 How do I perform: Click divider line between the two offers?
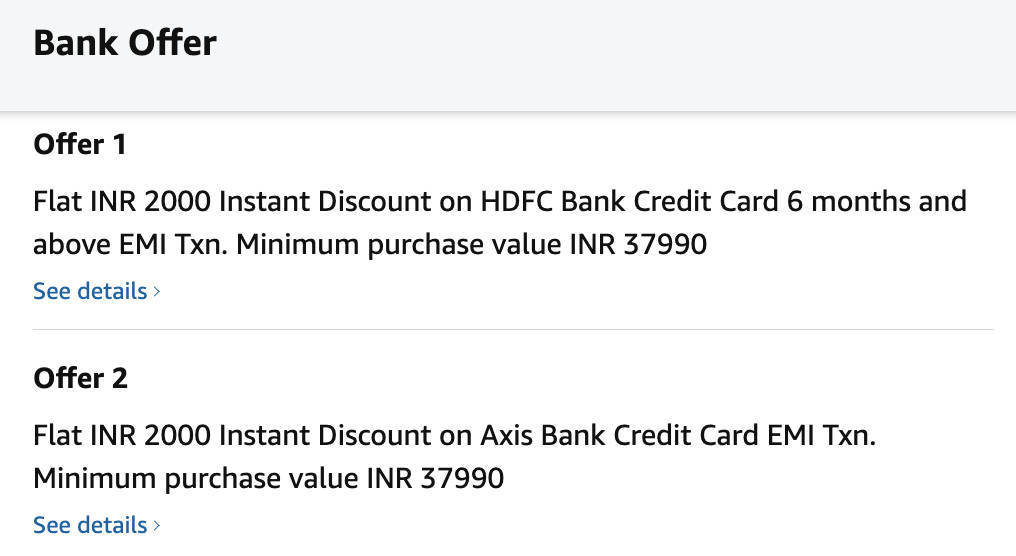coord(513,329)
